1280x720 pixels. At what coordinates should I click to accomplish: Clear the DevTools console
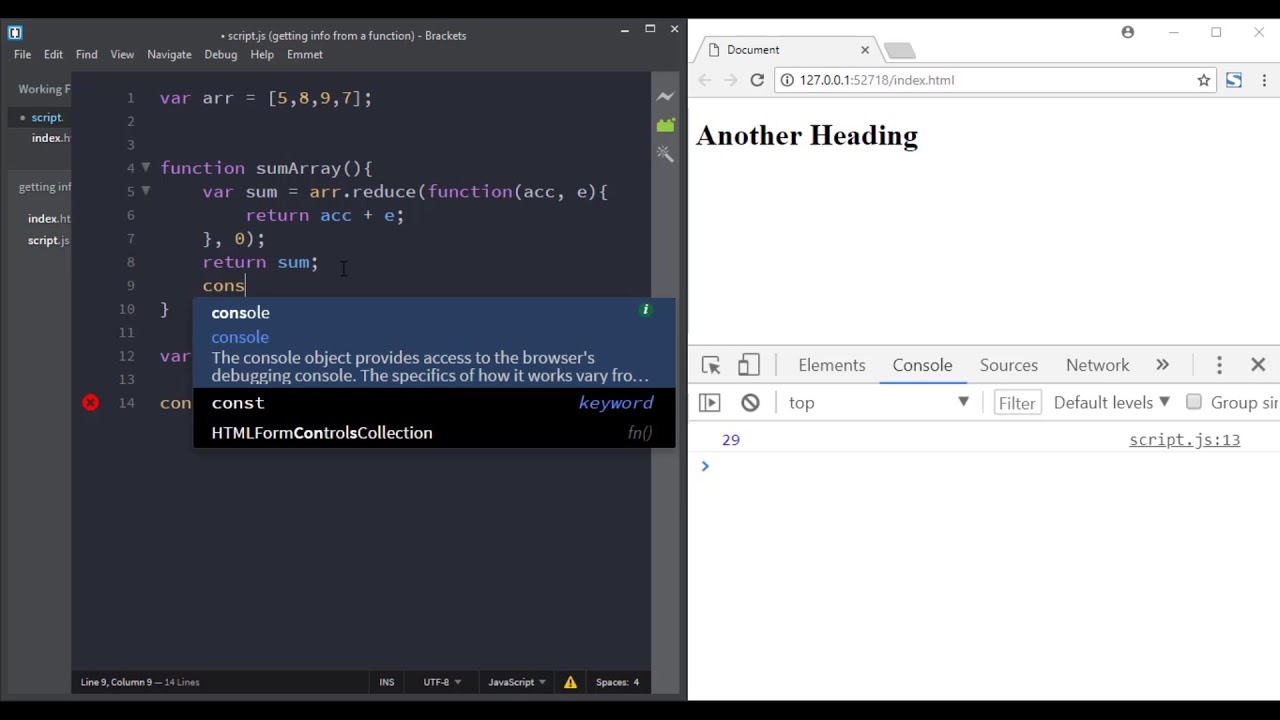pyautogui.click(x=750, y=402)
